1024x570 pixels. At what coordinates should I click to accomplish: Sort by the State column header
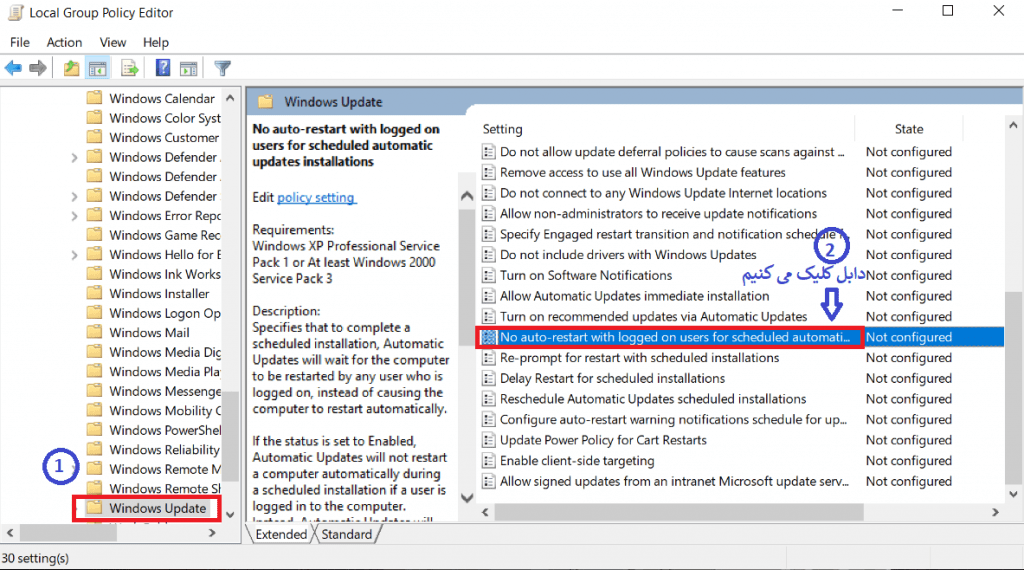pos(908,129)
